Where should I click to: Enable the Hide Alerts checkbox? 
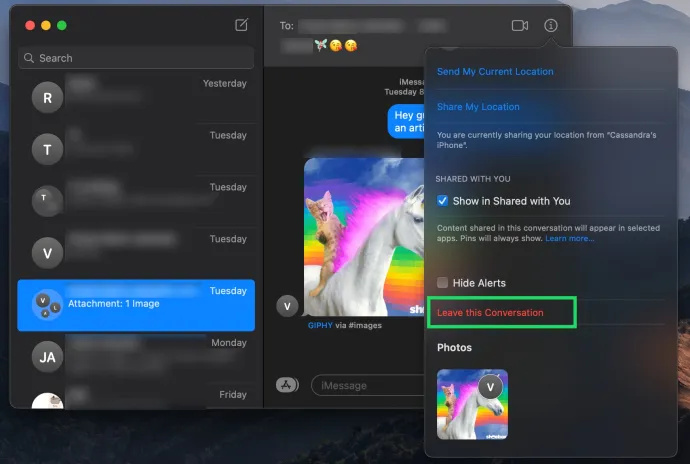(442, 283)
